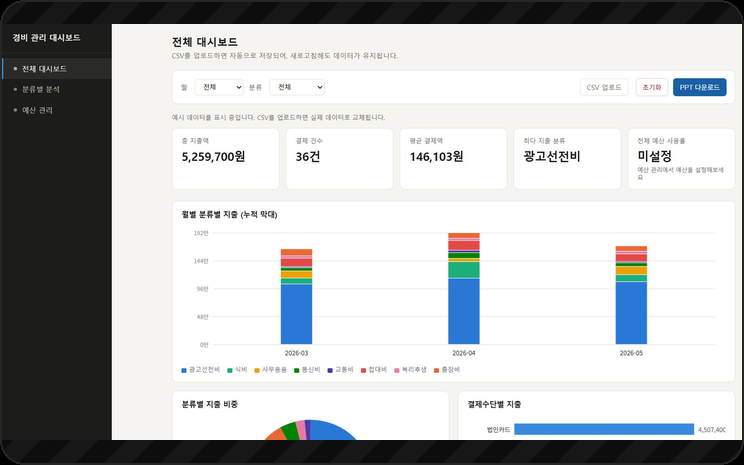Click the 총 지출액 5,259,700원 card

click(225, 158)
